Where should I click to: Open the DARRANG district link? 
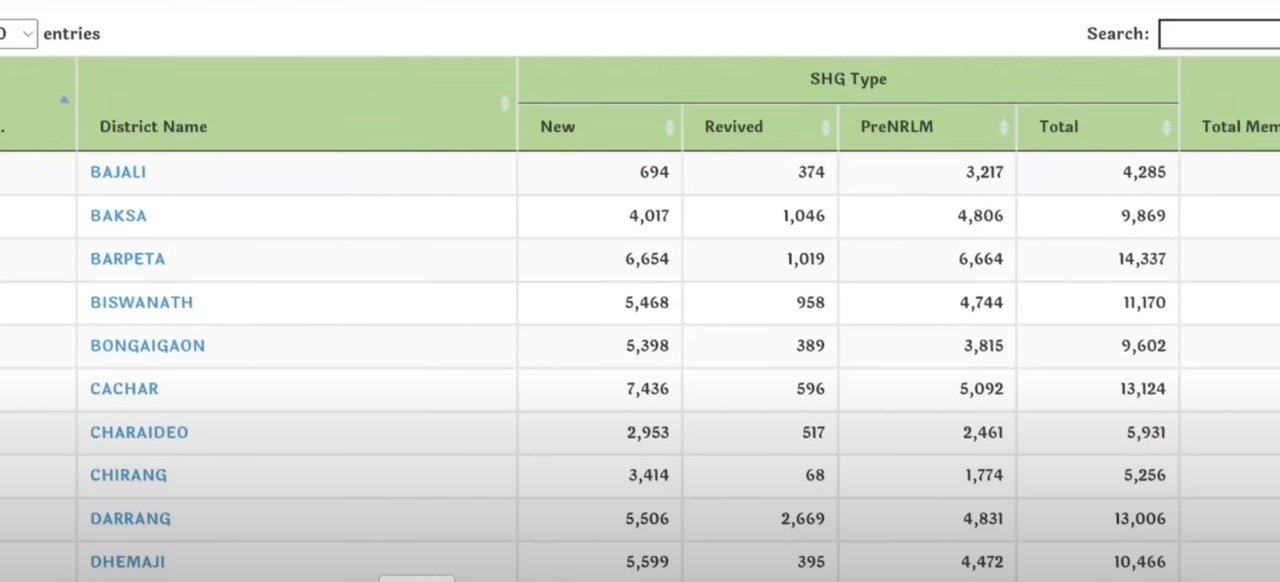tap(131, 519)
